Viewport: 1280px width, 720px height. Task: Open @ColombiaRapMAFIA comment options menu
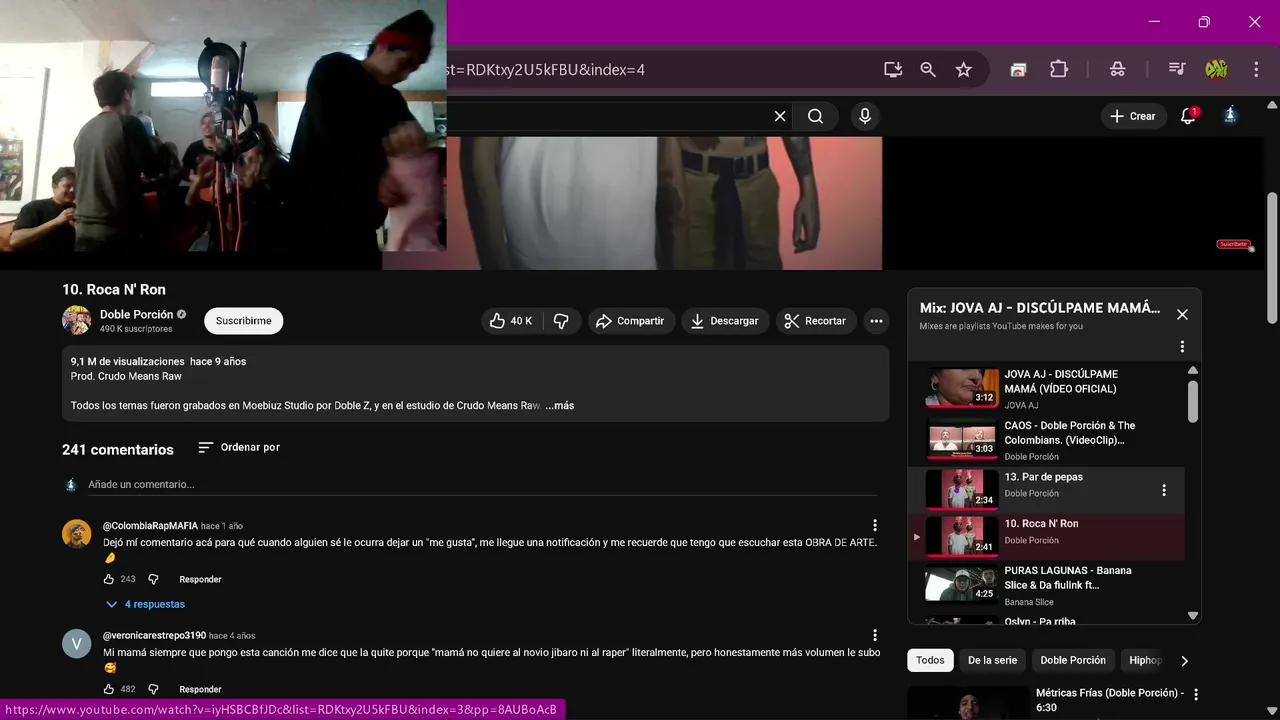tap(875, 525)
